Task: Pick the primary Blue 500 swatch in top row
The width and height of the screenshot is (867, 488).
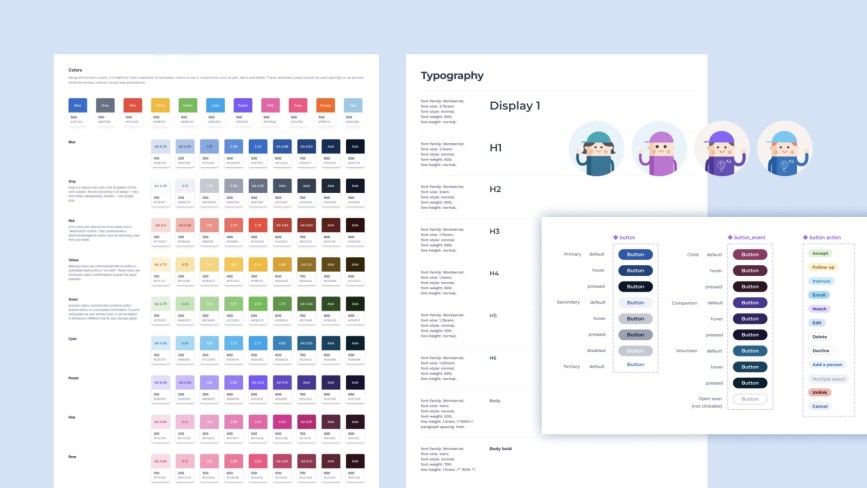Action: pos(77,104)
